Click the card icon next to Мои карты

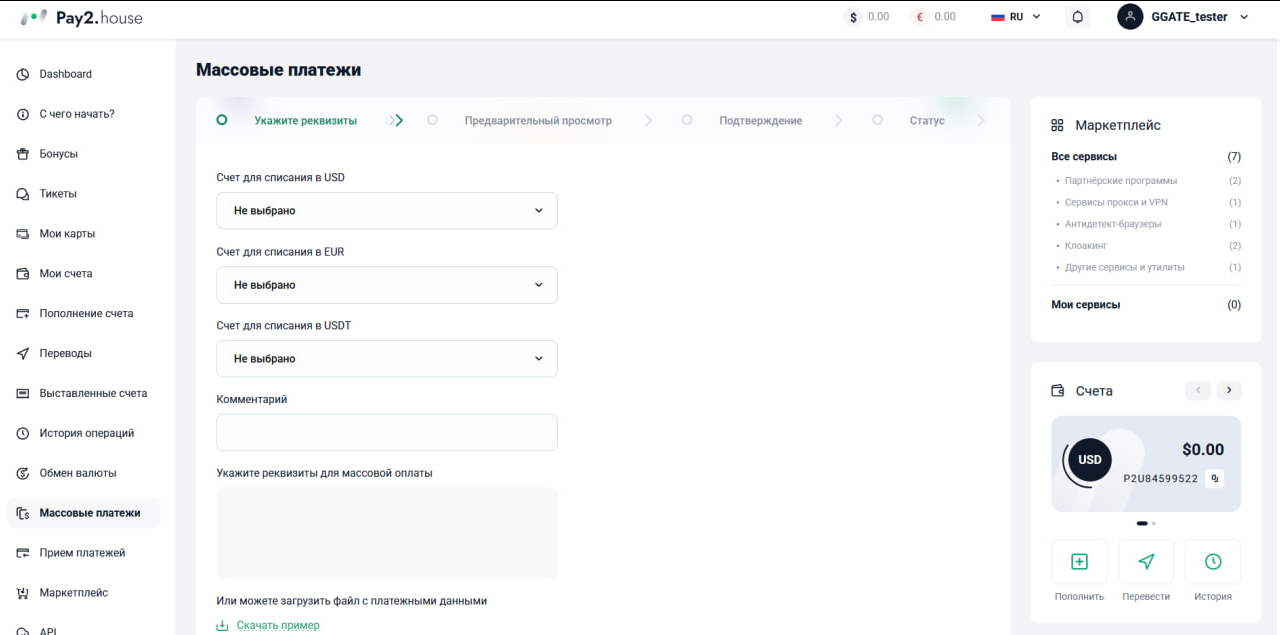23,234
